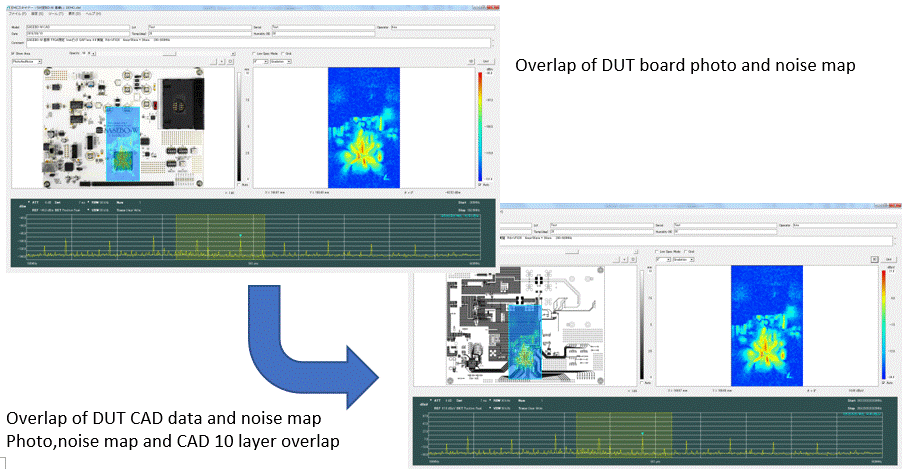Screen dimensions: 908x469
Task: Click the Lot input field in lower window
Action: click(602, 225)
